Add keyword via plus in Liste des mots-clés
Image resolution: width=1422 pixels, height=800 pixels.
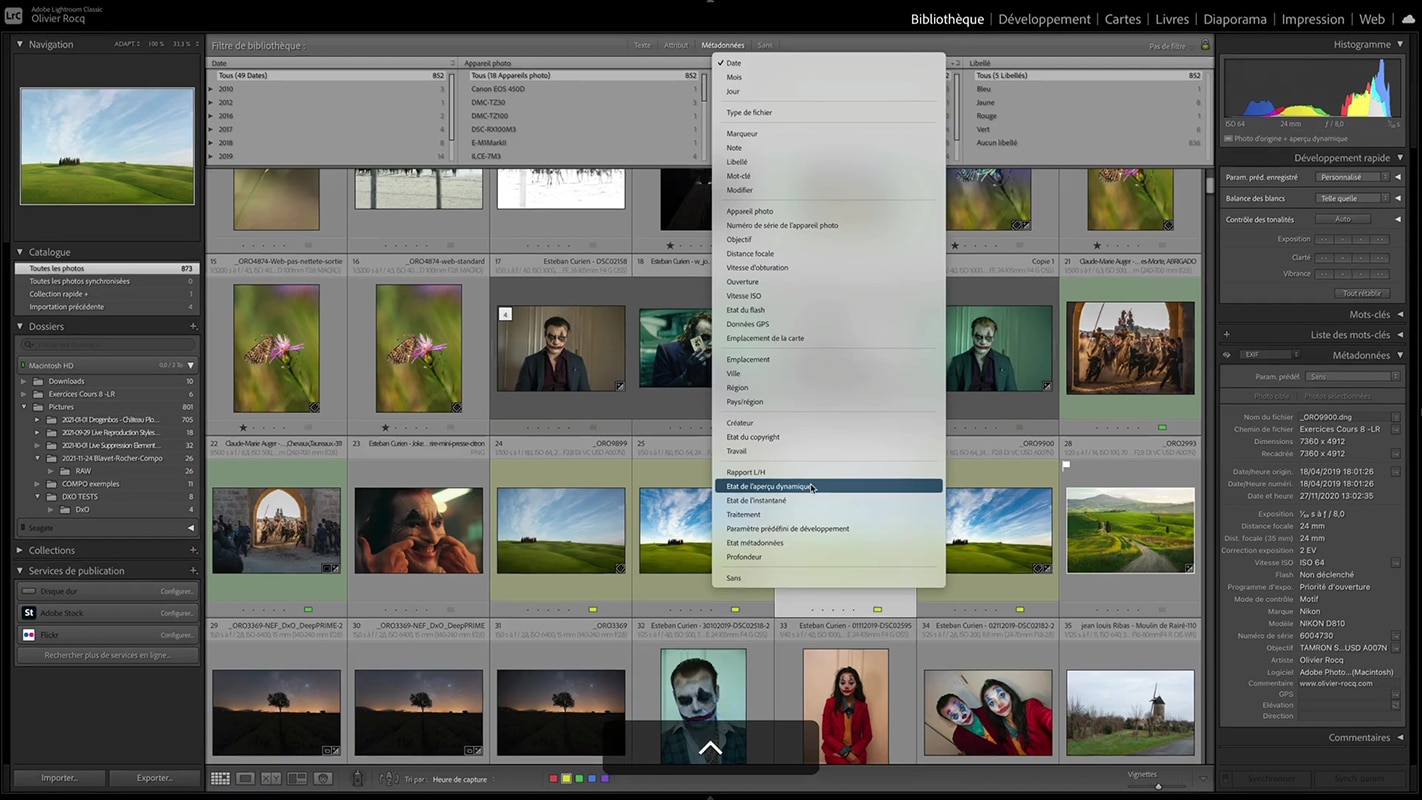[1227, 335]
